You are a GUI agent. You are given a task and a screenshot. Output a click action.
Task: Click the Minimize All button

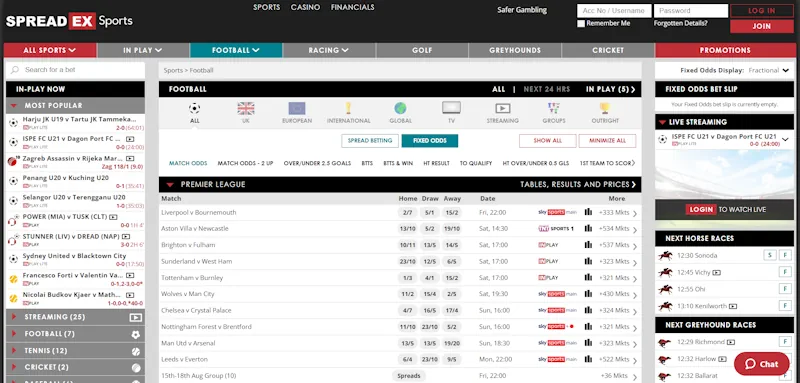coord(607,141)
